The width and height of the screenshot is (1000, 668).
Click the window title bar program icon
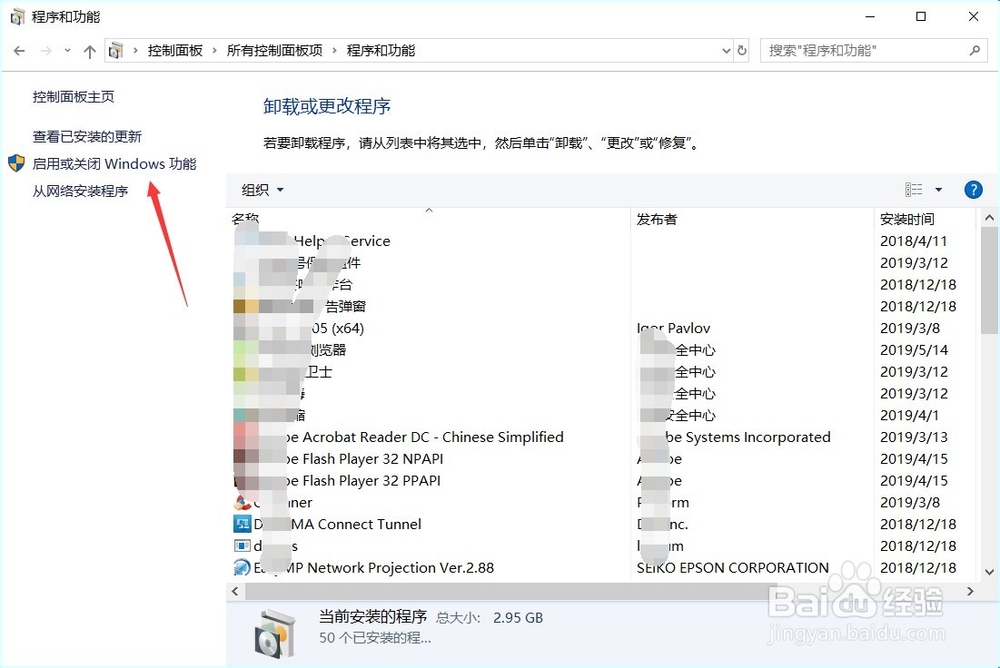pyautogui.click(x=17, y=17)
